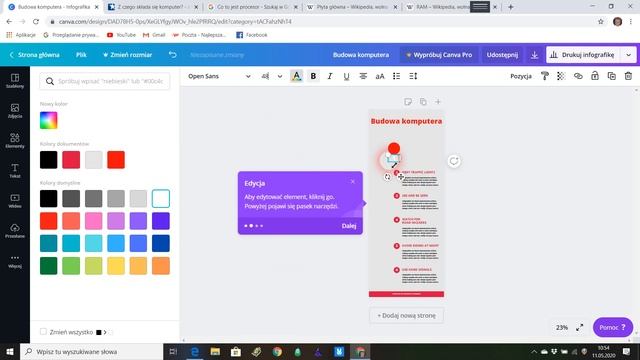Screen dimensions: 640x360
Task: Close the Edycja tooltip
Action: coord(353,182)
